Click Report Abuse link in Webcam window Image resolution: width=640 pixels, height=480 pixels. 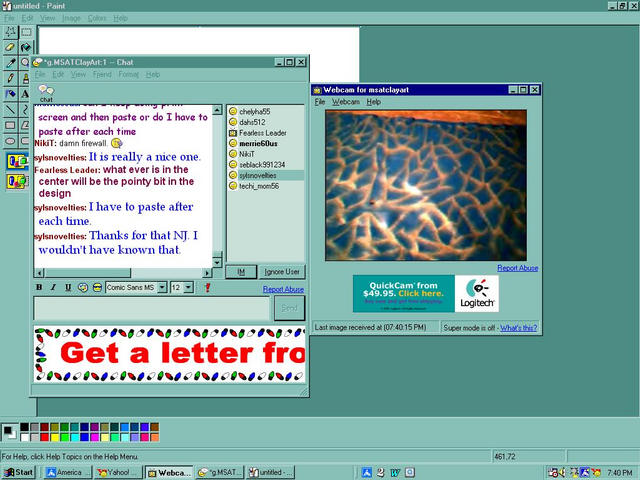coord(518,268)
